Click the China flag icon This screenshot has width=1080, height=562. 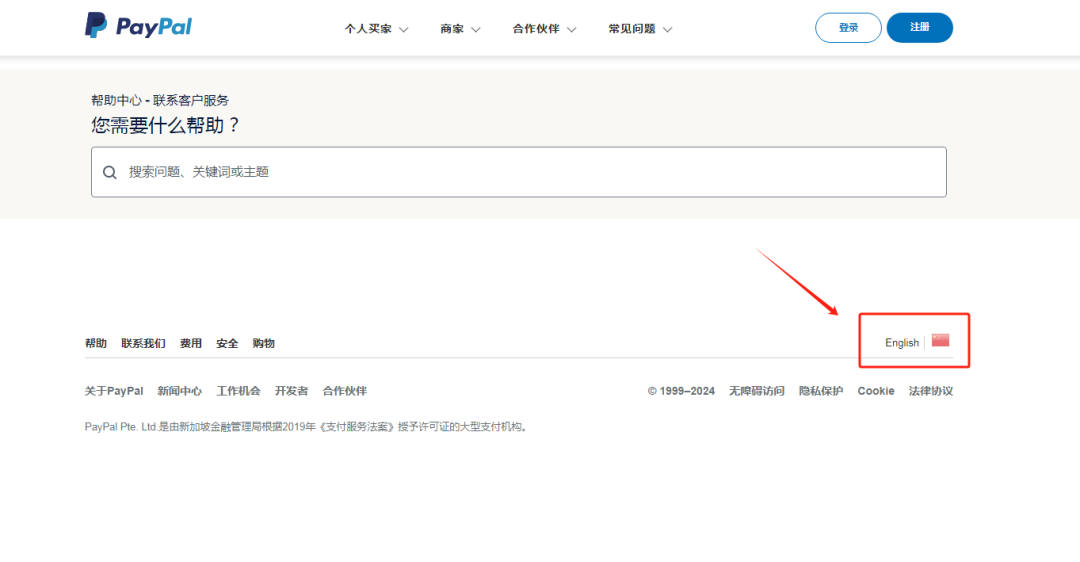940,340
